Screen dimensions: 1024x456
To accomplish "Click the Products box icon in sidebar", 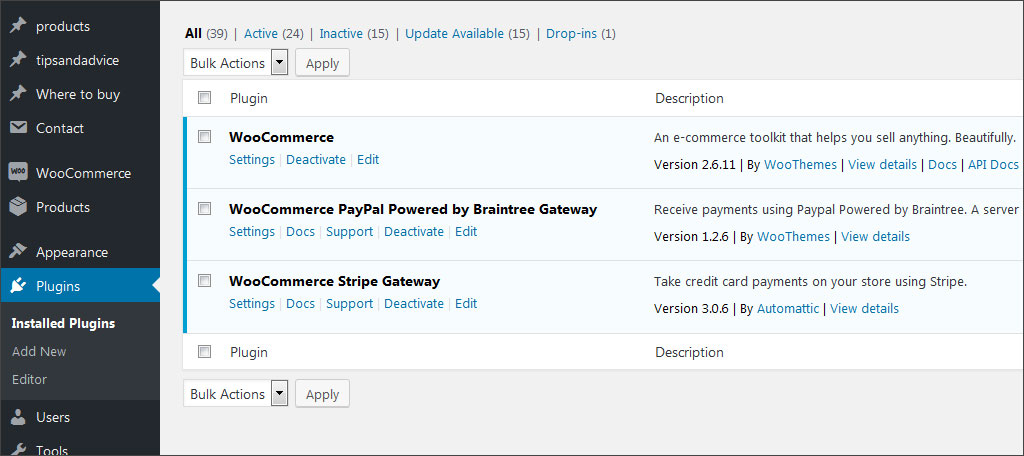I will click(17, 207).
